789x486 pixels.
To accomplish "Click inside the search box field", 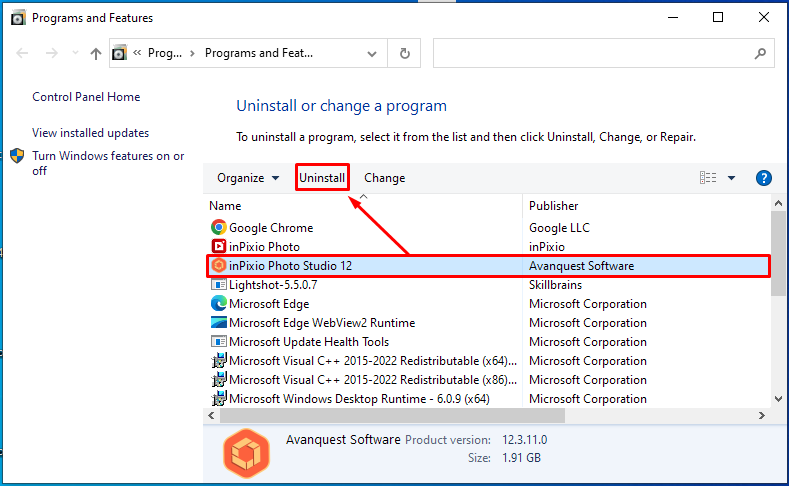I will point(590,54).
